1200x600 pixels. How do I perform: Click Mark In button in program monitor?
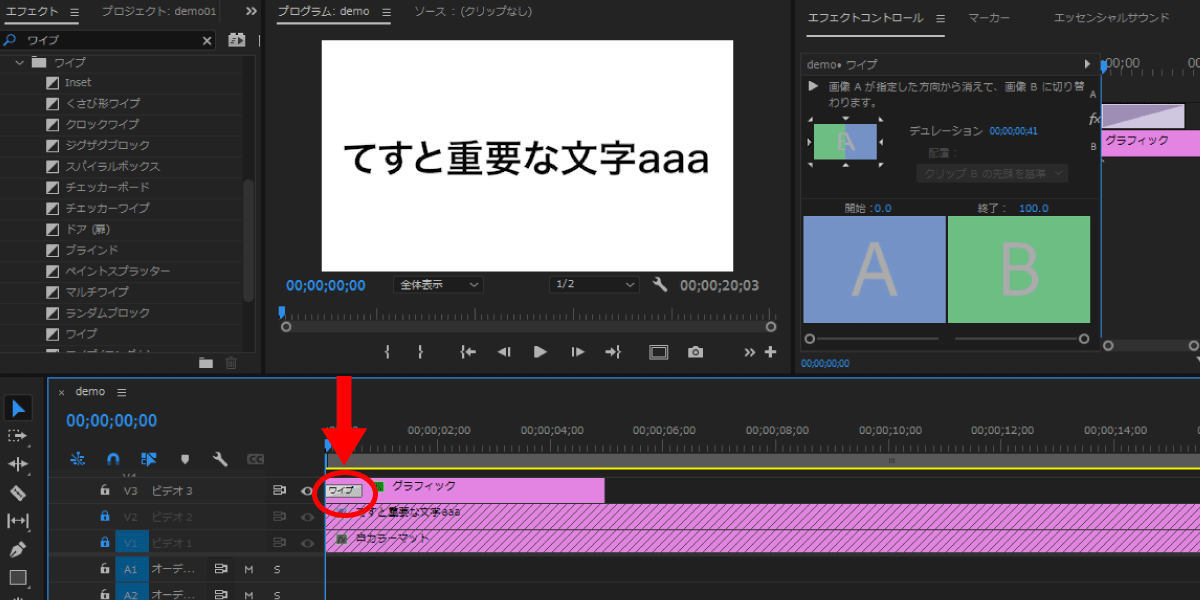pos(387,352)
